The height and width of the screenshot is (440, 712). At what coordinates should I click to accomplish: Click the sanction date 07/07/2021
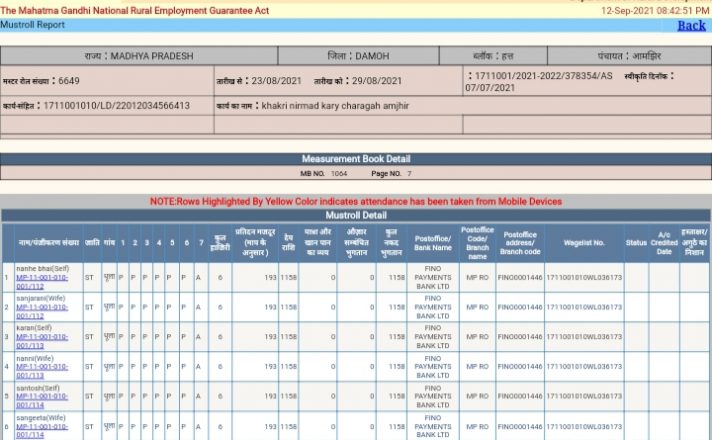click(490, 88)
